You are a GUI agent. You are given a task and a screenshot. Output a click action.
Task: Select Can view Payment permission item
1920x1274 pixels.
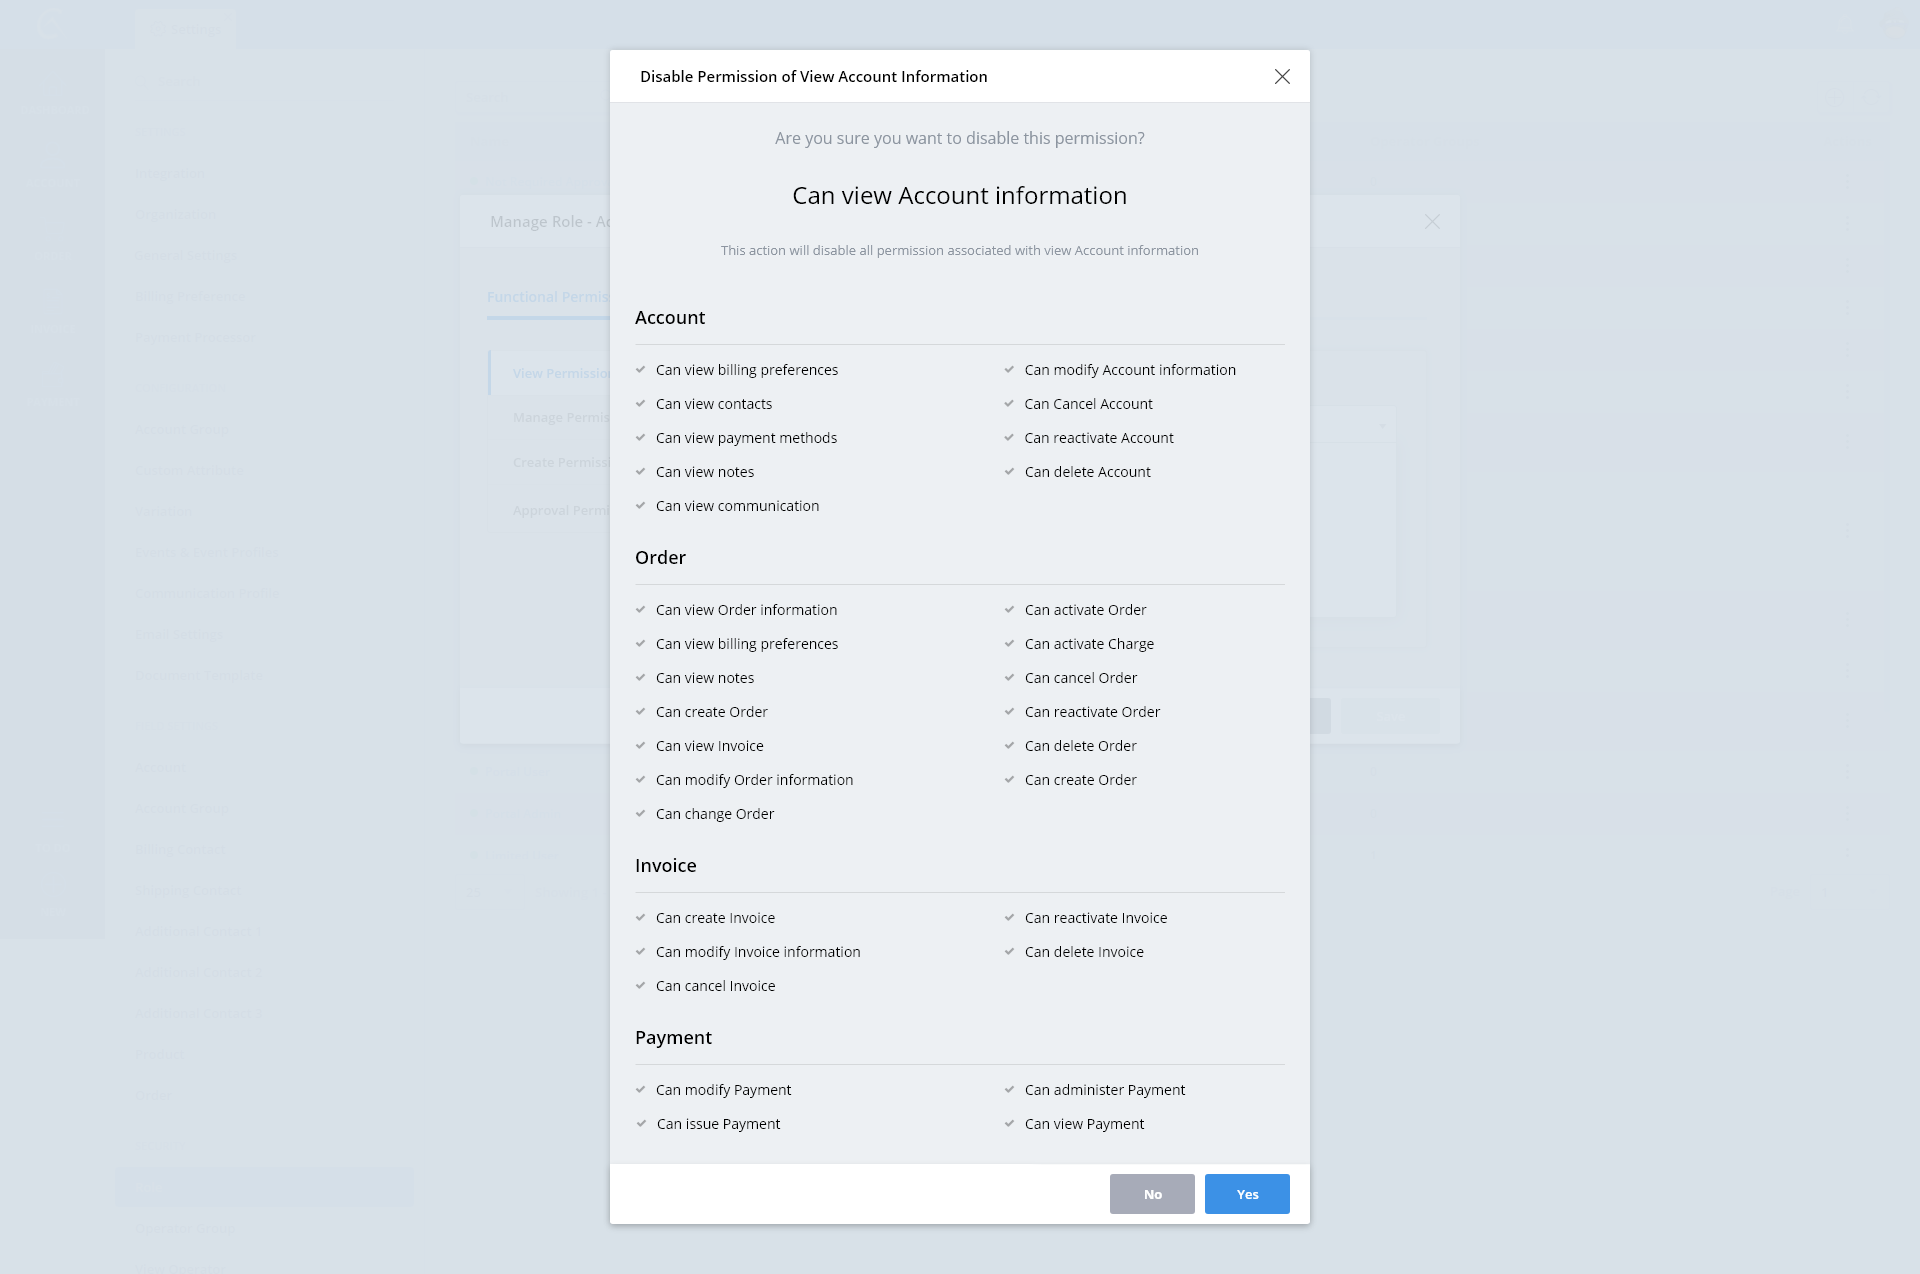1084,1124
